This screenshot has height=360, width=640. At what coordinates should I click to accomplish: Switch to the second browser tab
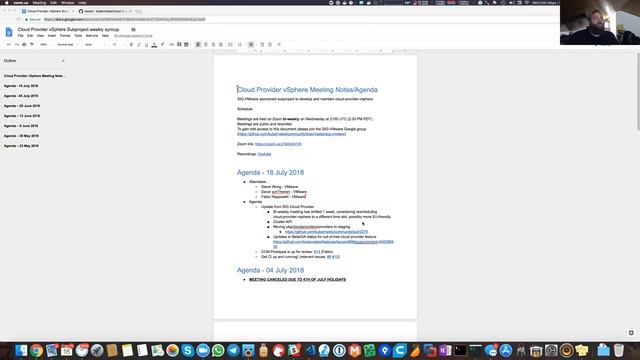104,11
